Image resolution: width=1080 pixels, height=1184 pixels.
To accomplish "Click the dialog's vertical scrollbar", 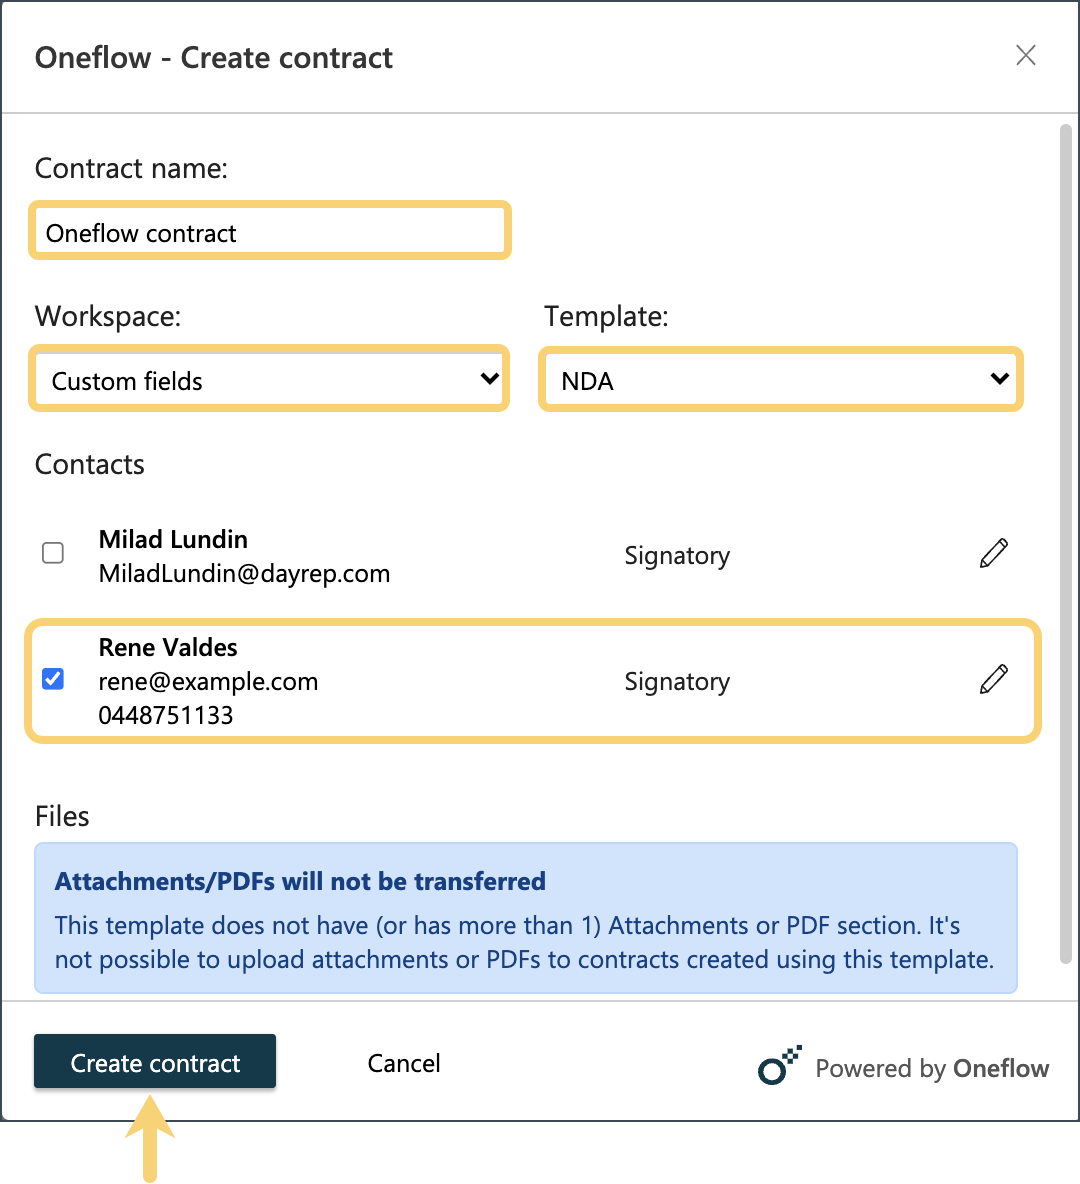I will pos(1066,544).
